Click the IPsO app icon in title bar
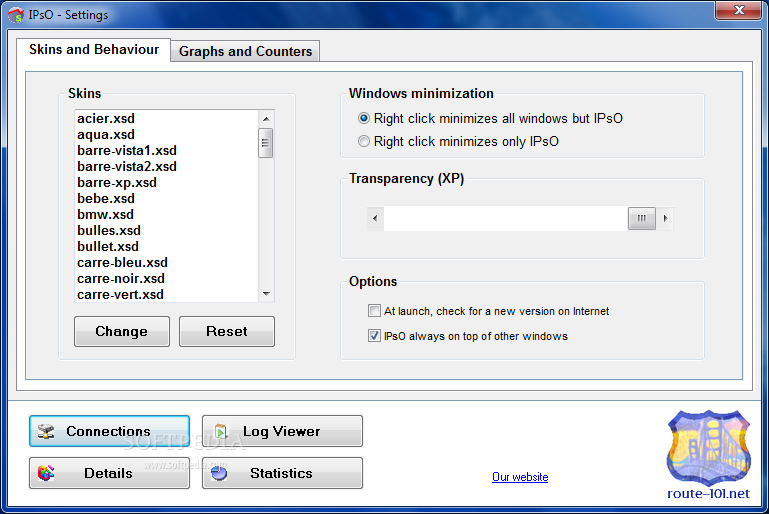 [16, 15]
